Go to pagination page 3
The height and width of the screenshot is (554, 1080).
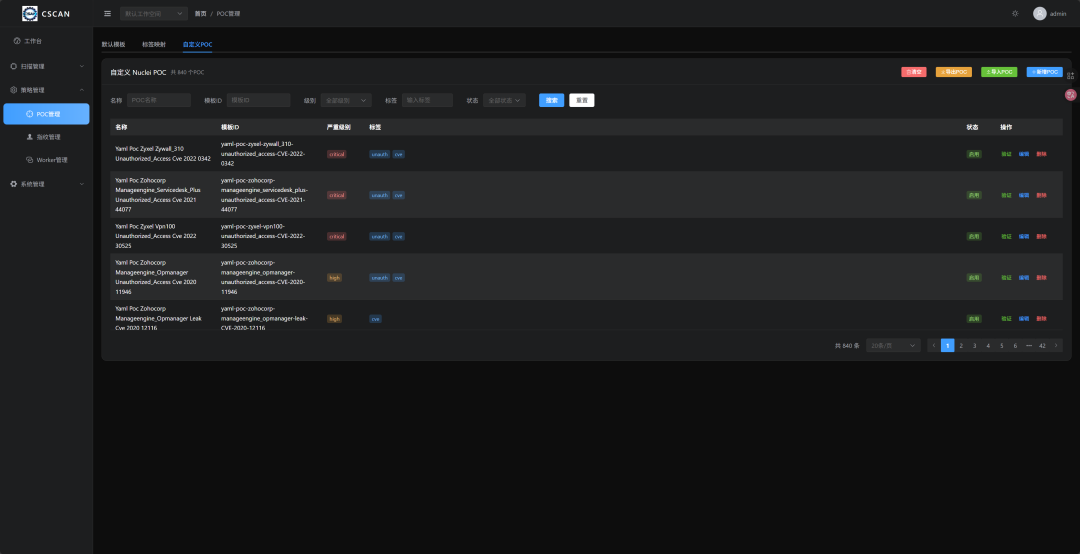pyautogui.click(x=975, y=345)
